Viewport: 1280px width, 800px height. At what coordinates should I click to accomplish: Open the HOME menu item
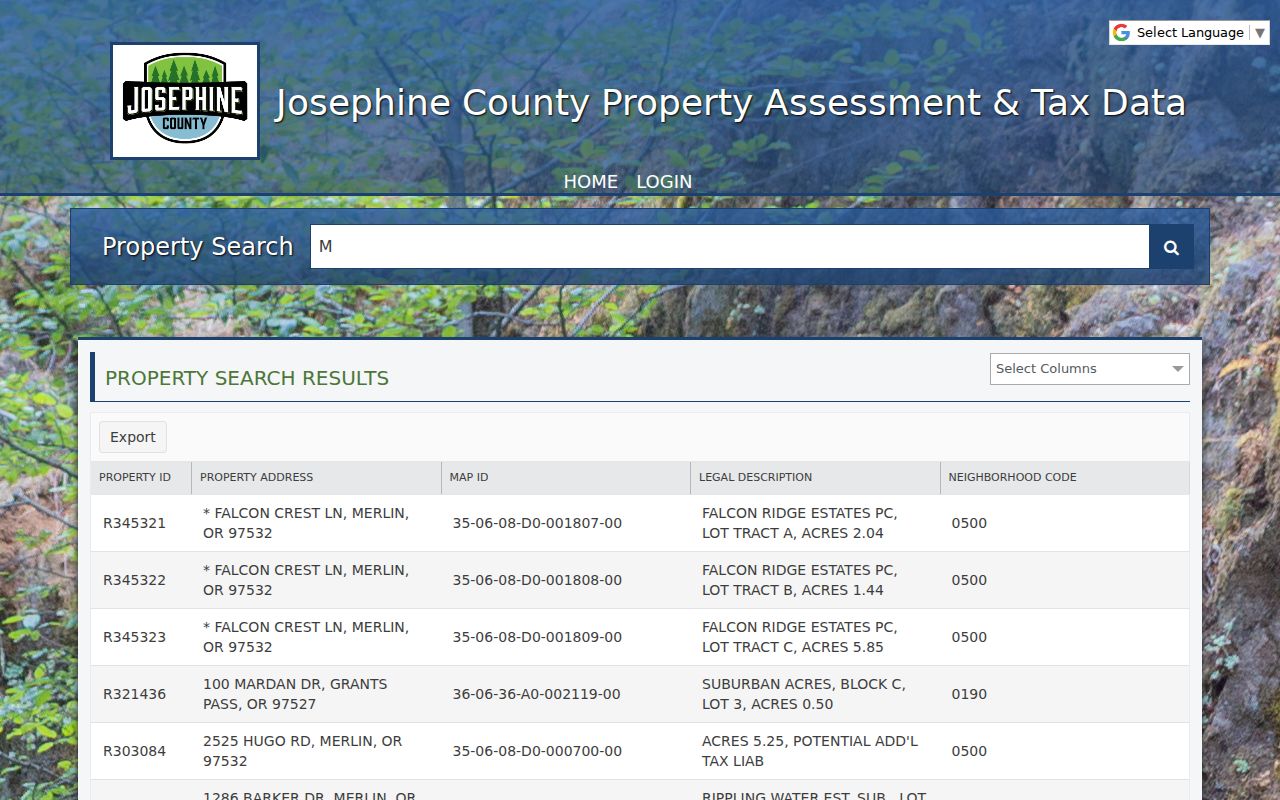tap(590, 181)
